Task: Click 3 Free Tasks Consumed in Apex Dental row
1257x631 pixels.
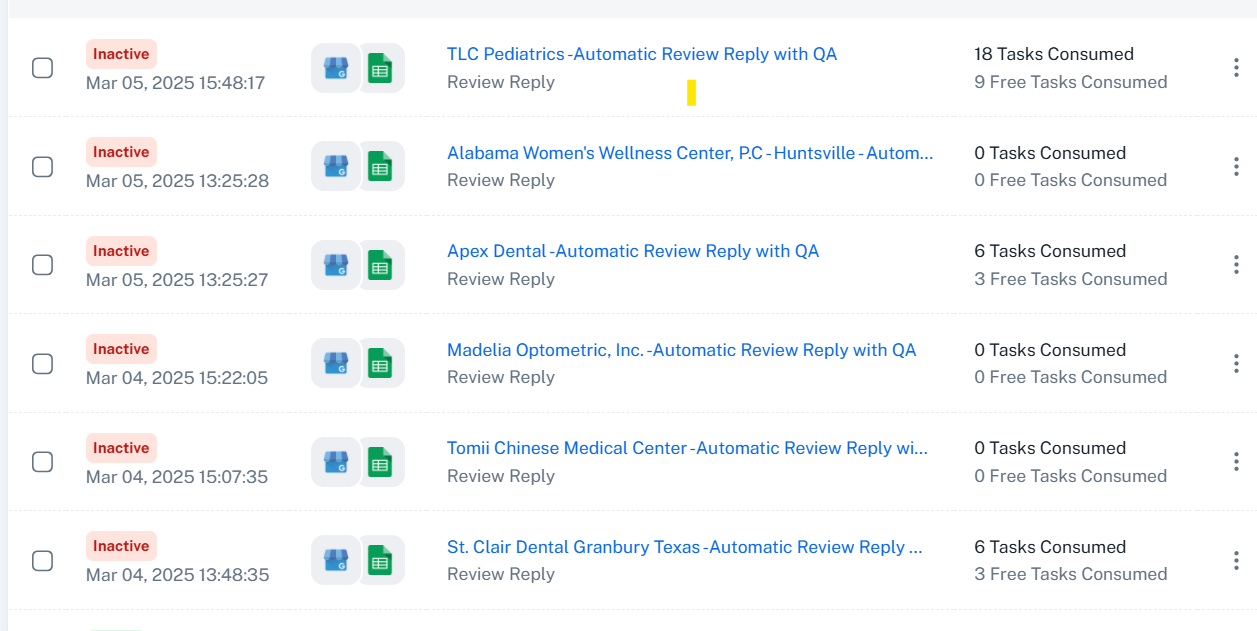Action: click(x=1071, y=279)
